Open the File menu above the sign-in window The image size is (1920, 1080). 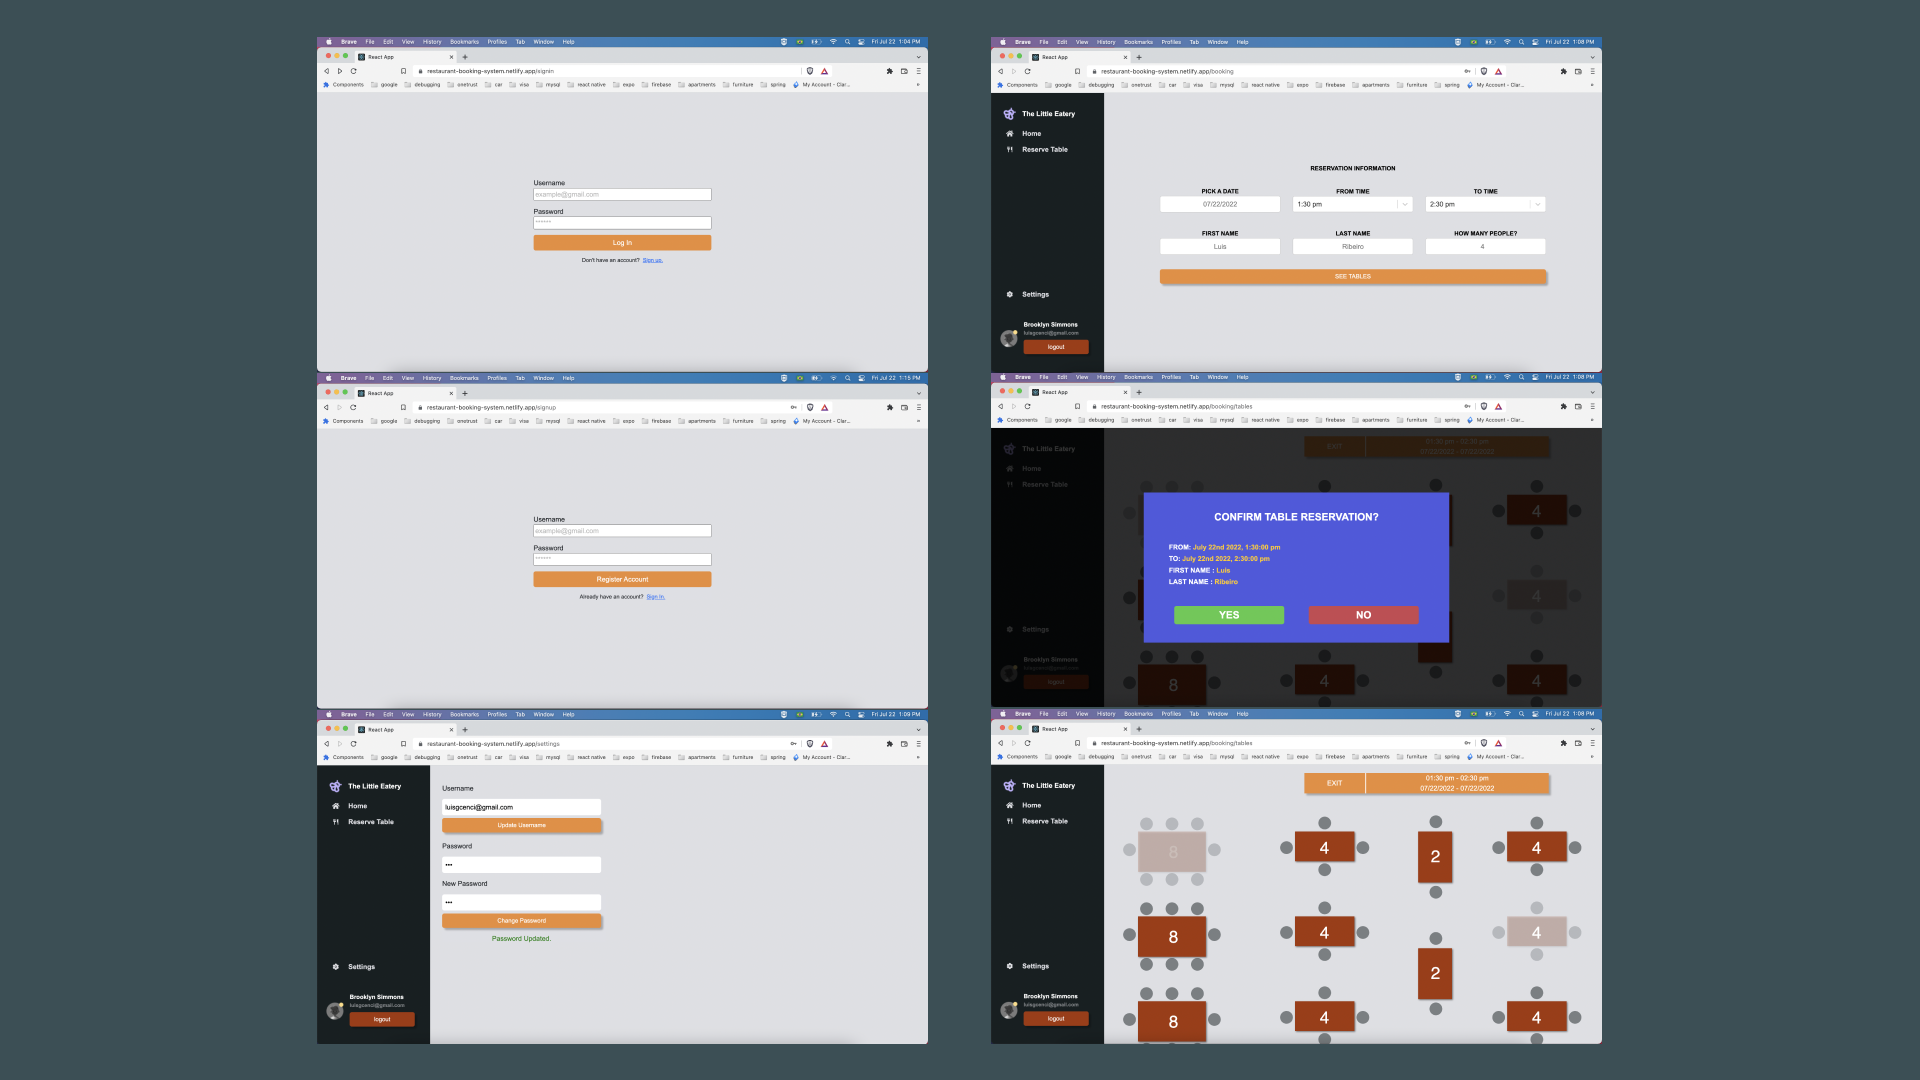(370, 42)
